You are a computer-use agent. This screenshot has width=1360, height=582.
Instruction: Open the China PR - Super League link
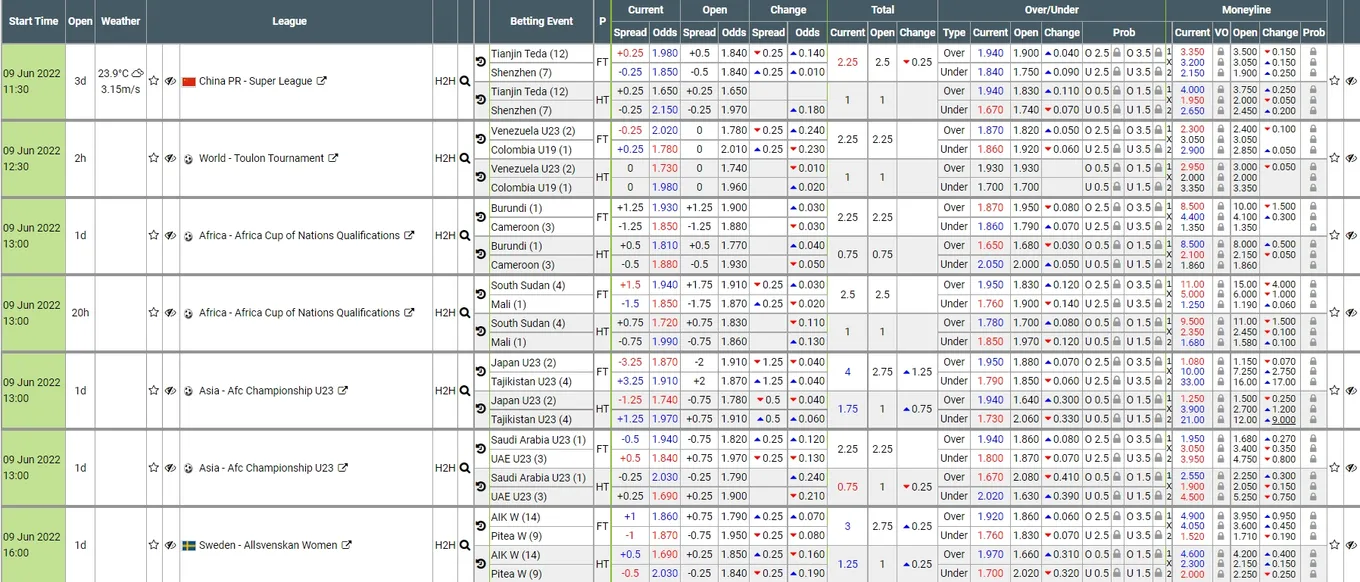[256, 81]
